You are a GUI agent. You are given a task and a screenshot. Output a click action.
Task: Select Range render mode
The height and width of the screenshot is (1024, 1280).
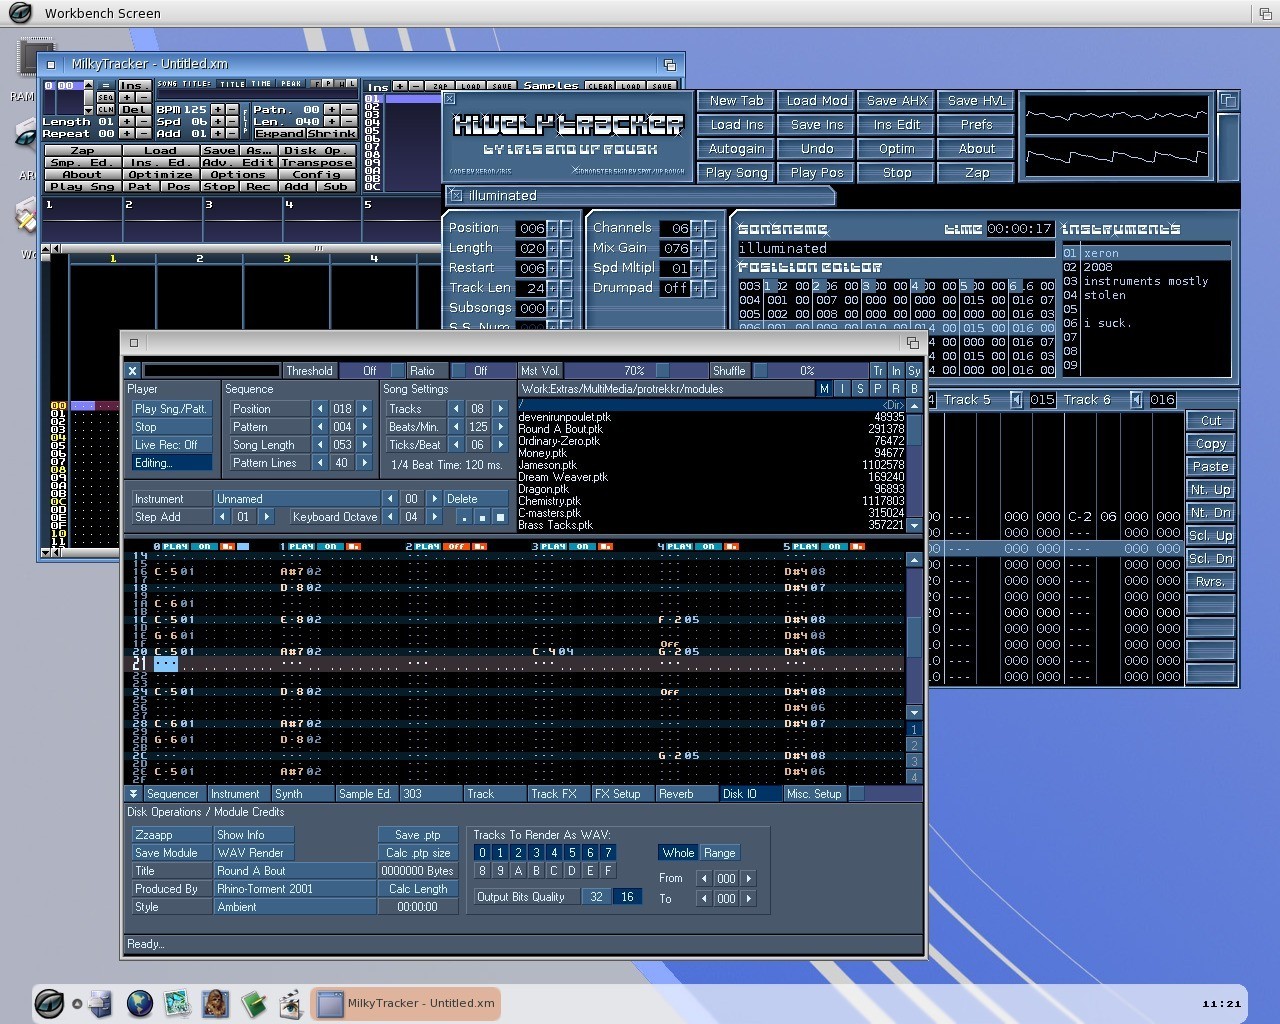[x=720, y=853]
